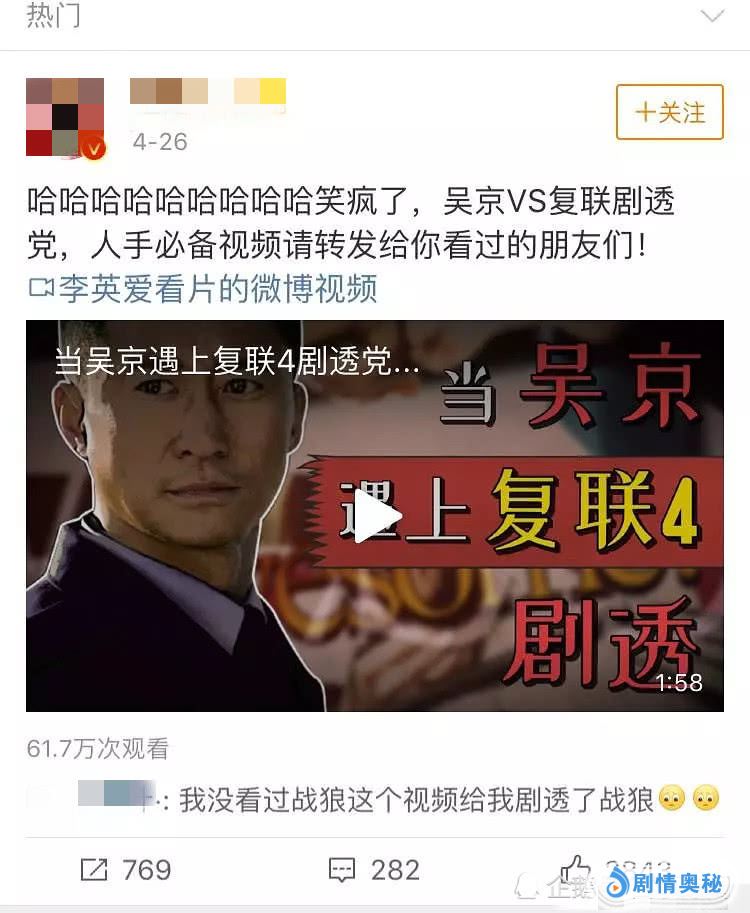
Task: Open the post text 哈哈哈笑疯了
Action: [x=351, y=223]
